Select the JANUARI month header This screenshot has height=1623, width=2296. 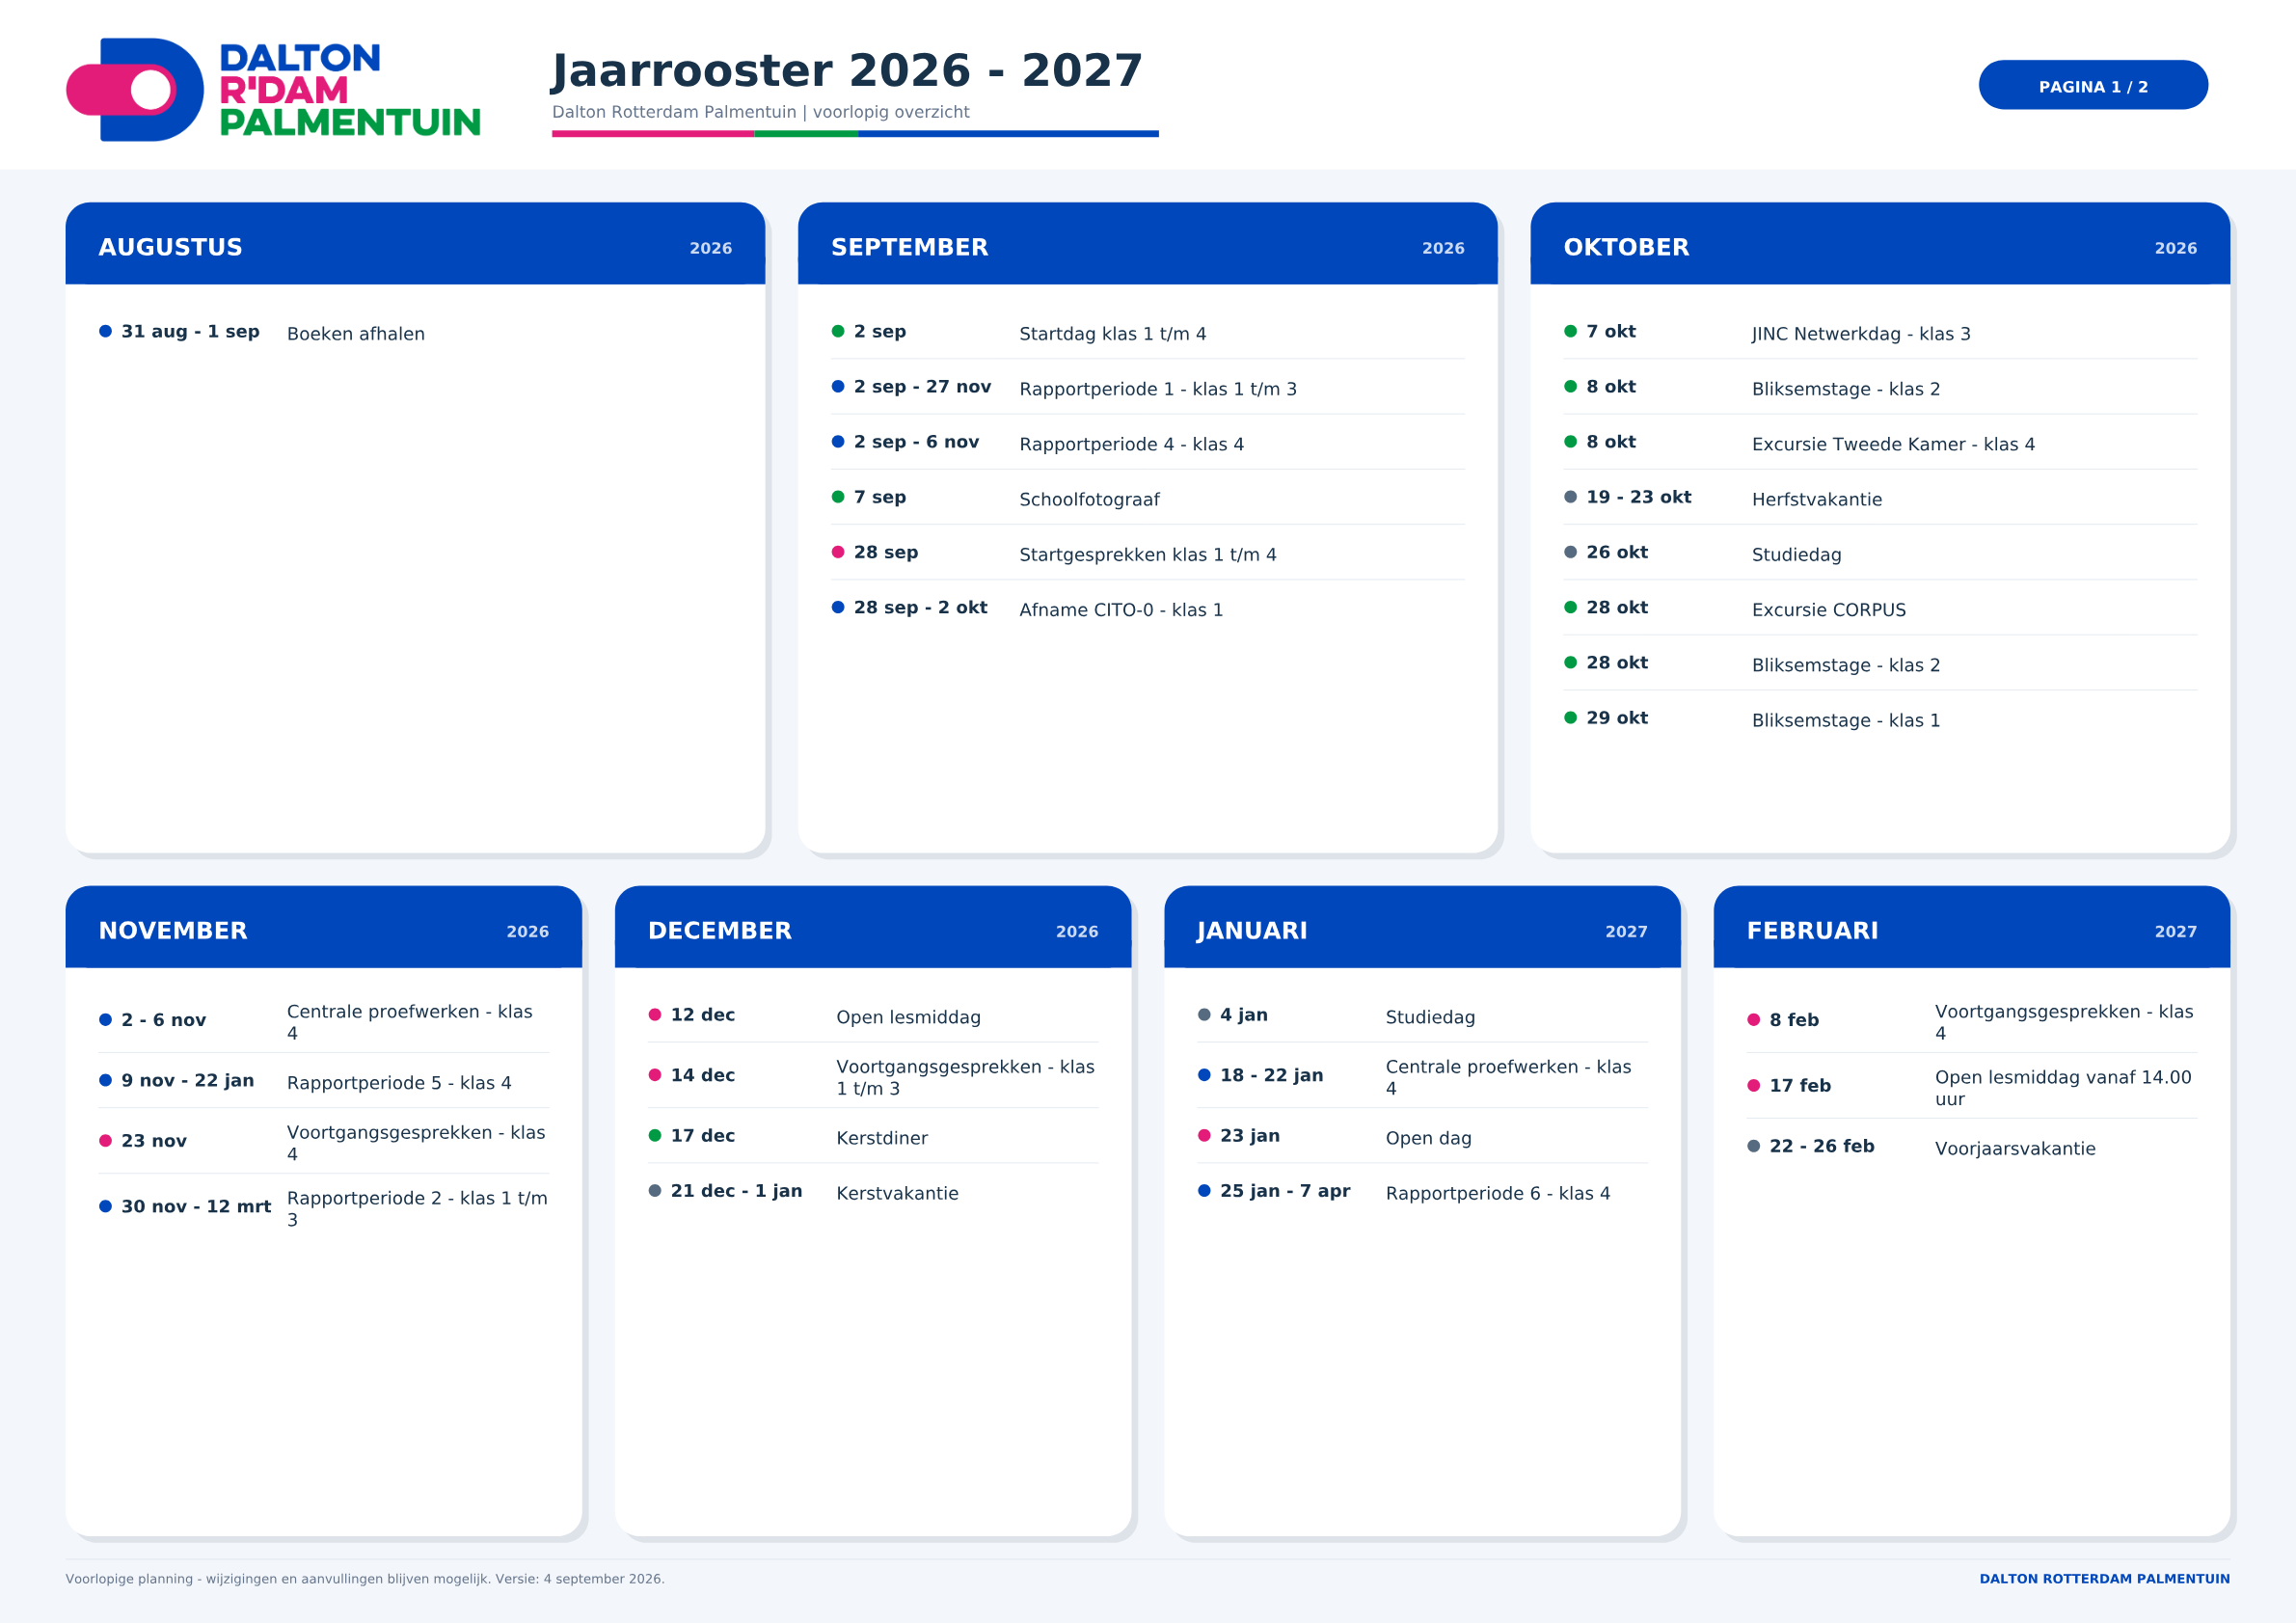1422,927
